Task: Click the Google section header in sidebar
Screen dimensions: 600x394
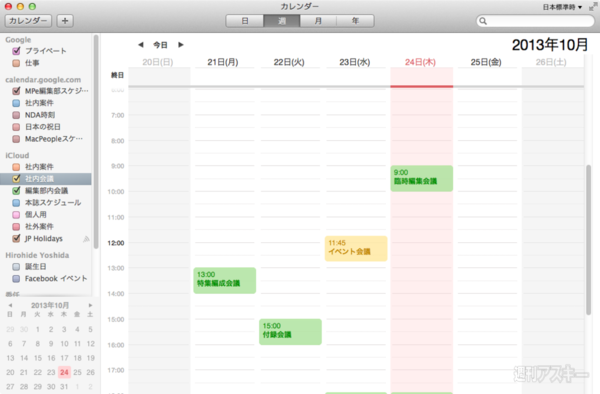Action: [18, 40]
